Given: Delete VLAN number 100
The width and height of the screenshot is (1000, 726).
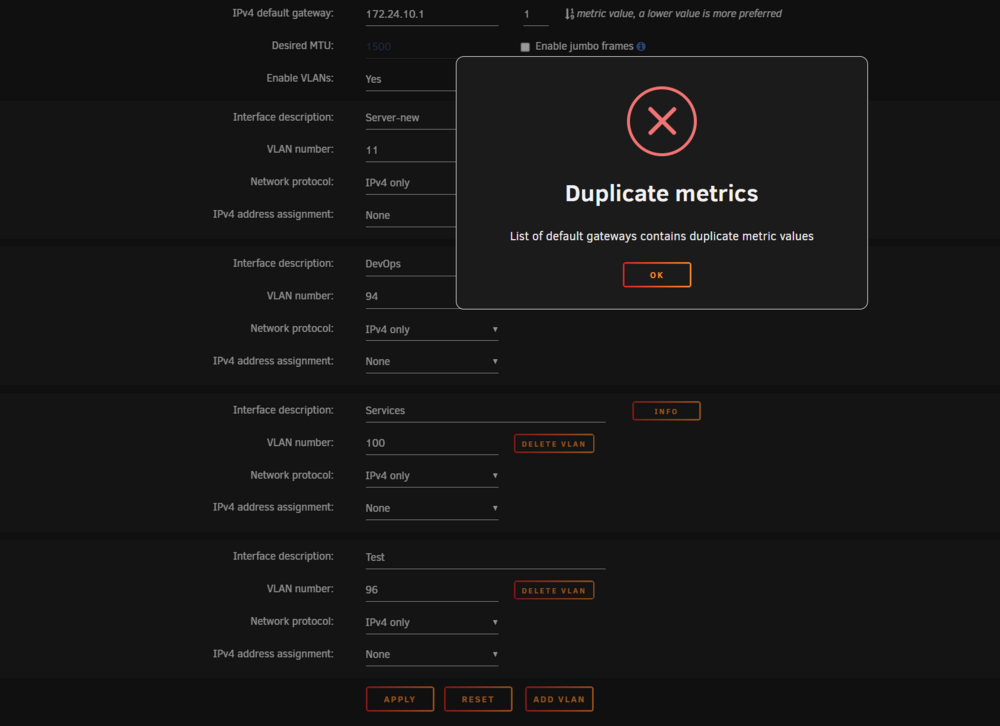Looking at the screenshot, I should click(x=554, y=443).
